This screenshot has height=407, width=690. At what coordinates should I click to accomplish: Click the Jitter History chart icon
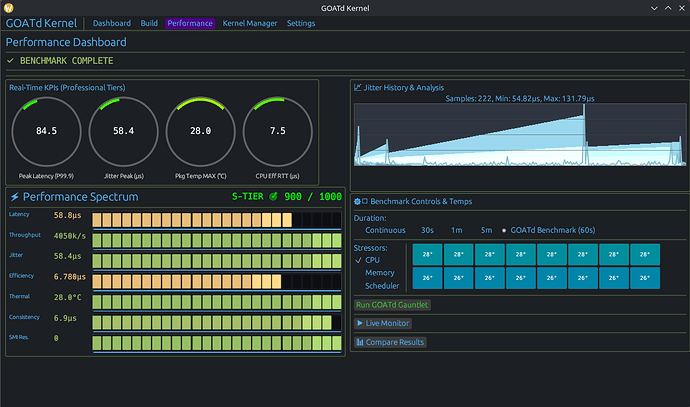358,88
